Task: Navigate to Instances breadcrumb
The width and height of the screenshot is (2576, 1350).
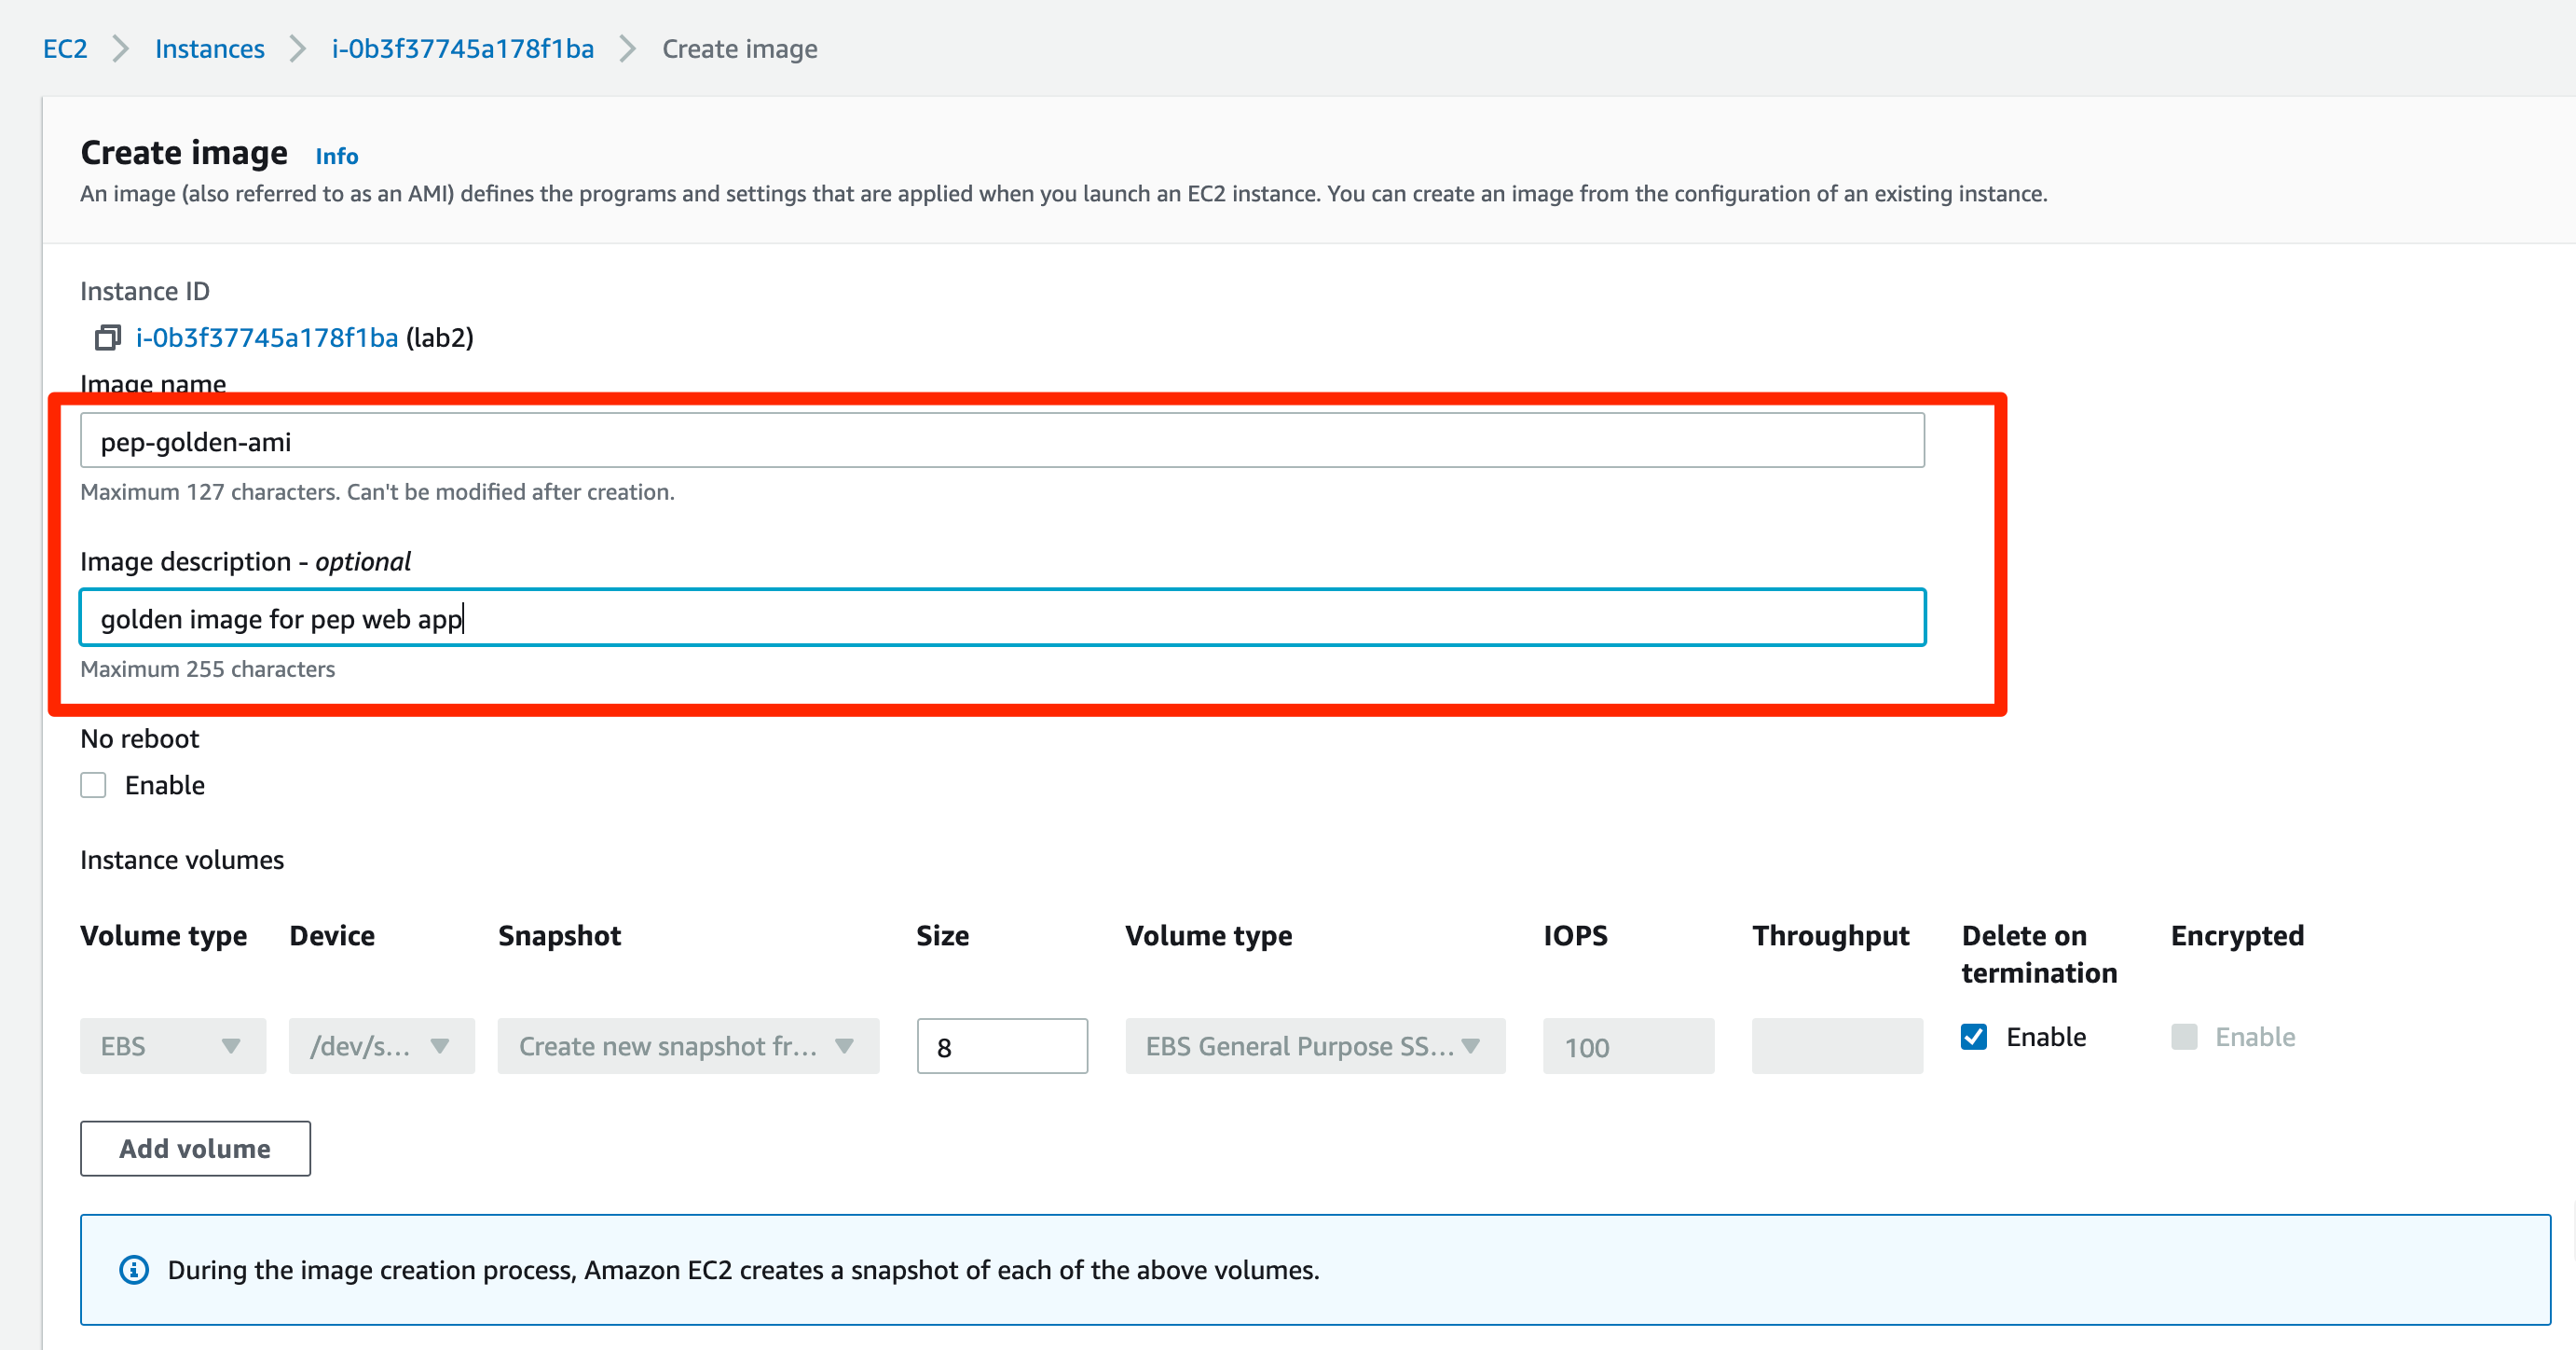Action: click(x=209, y=48)
